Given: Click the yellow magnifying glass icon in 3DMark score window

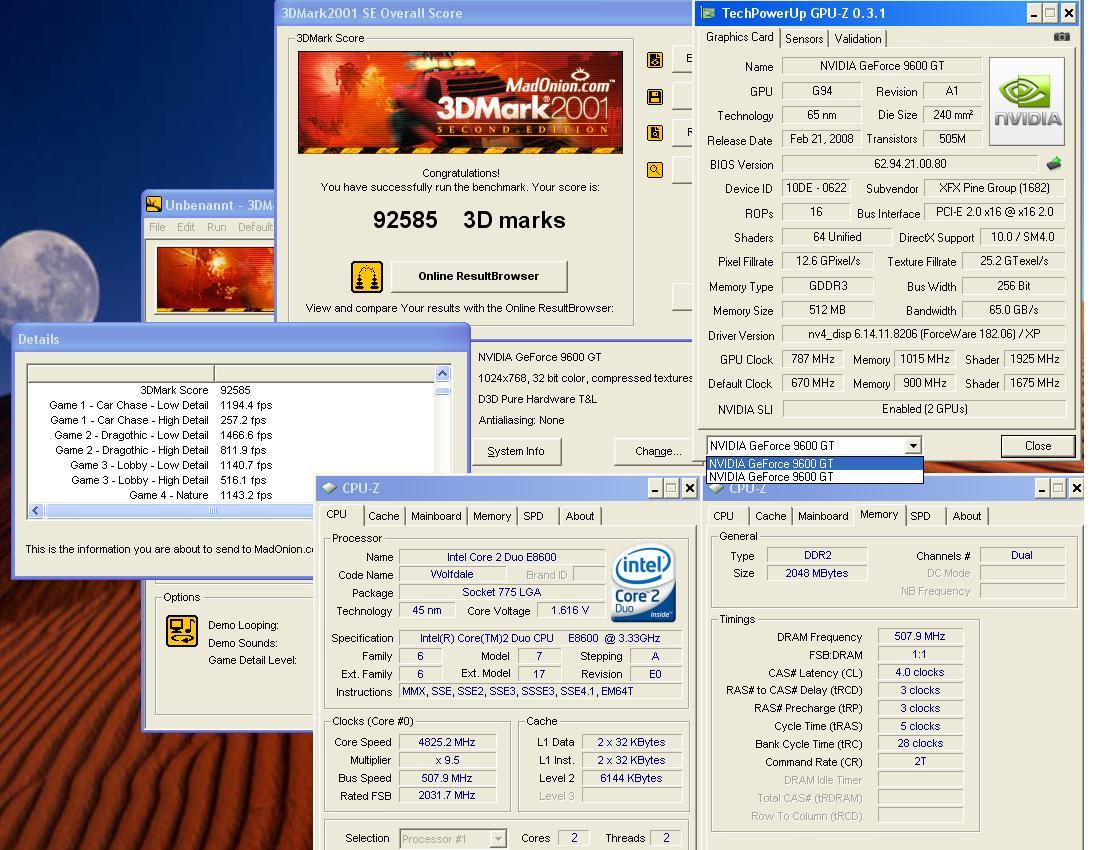Looking at the screenshot, I should pyautogui.click(x=655, y=170).
